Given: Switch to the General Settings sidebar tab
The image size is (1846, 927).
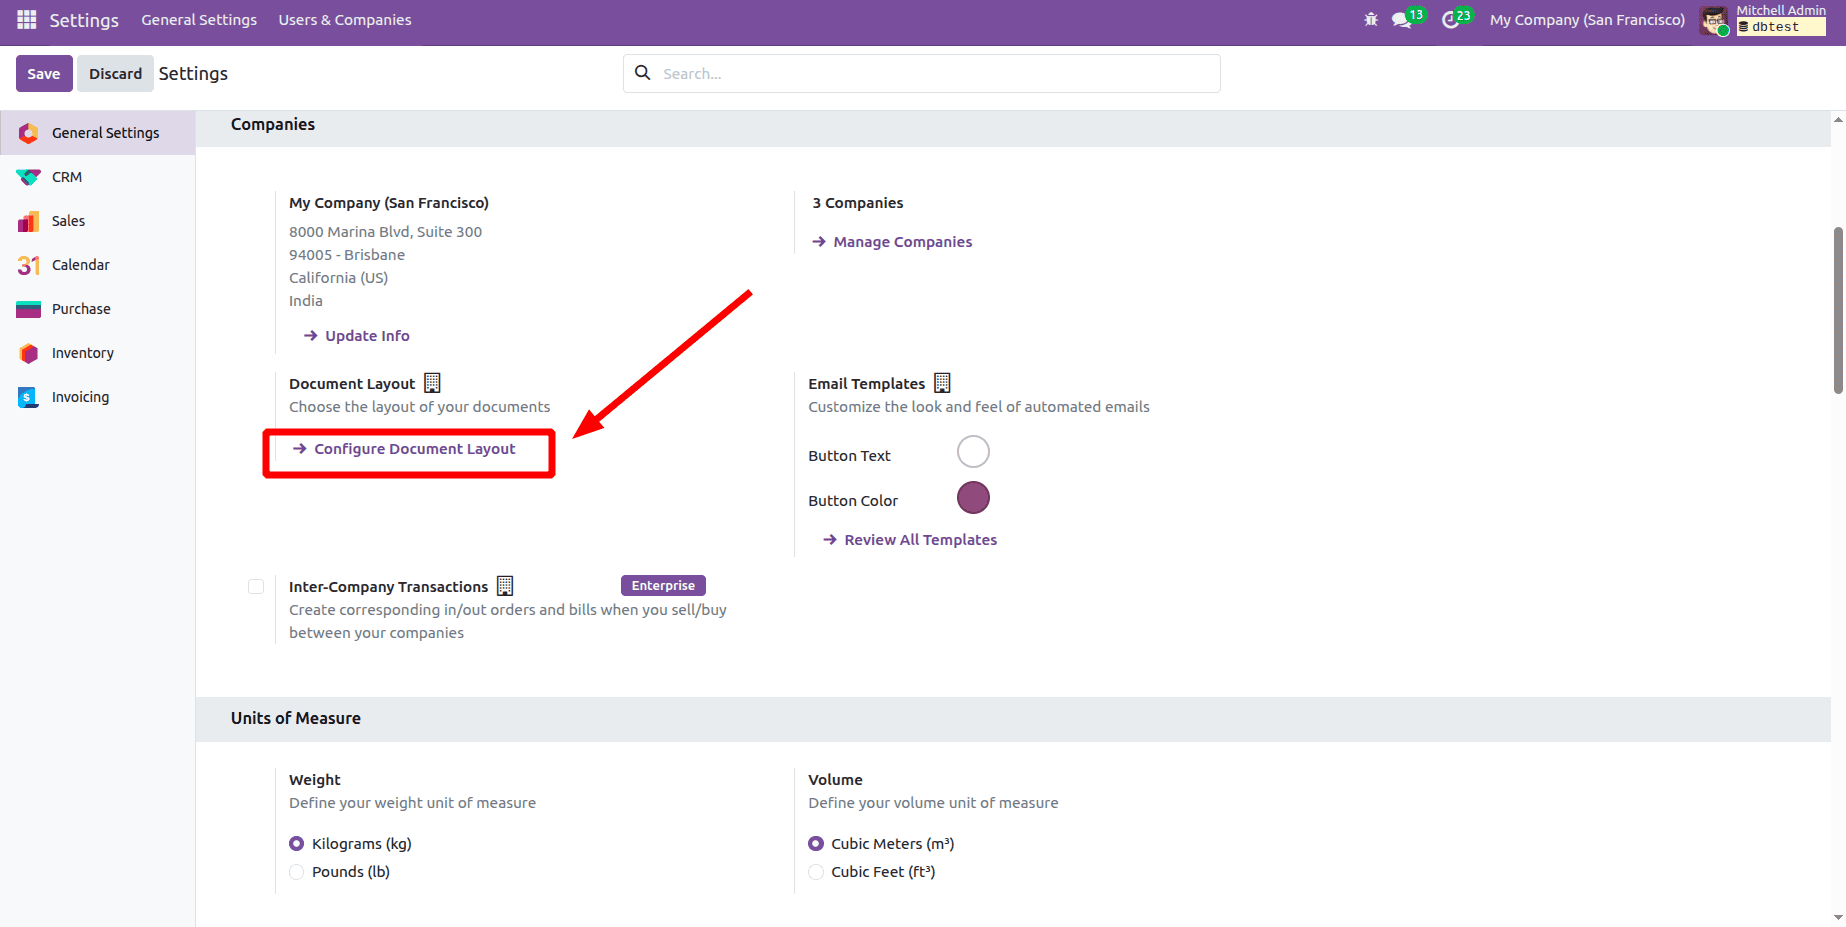Looking at the screenshot, I should coord(98,133).
